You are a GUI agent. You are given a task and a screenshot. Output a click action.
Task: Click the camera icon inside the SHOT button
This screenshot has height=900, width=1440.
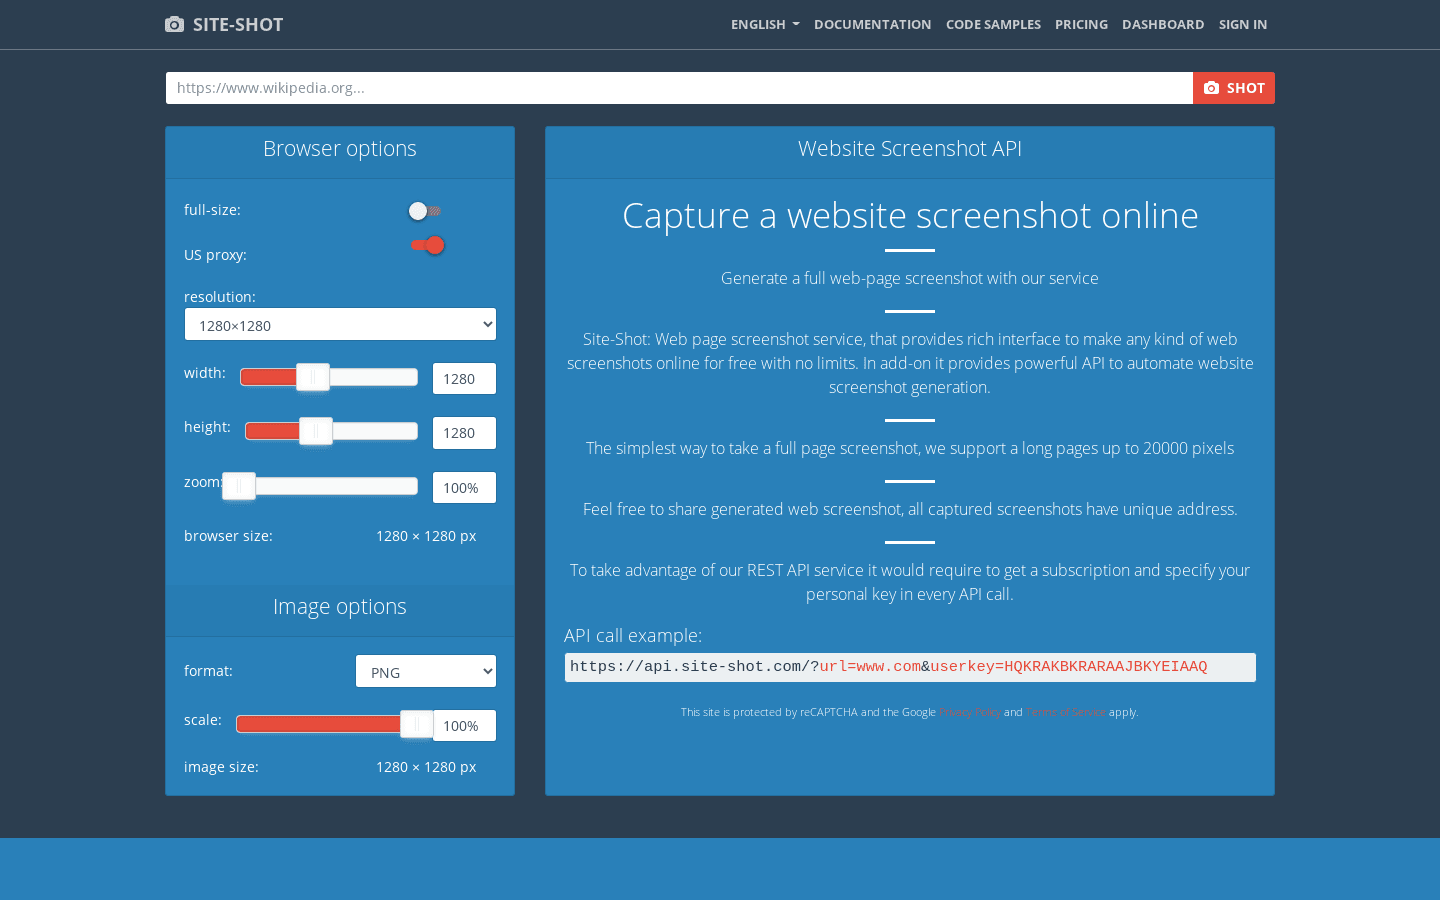click(1212, 88)
